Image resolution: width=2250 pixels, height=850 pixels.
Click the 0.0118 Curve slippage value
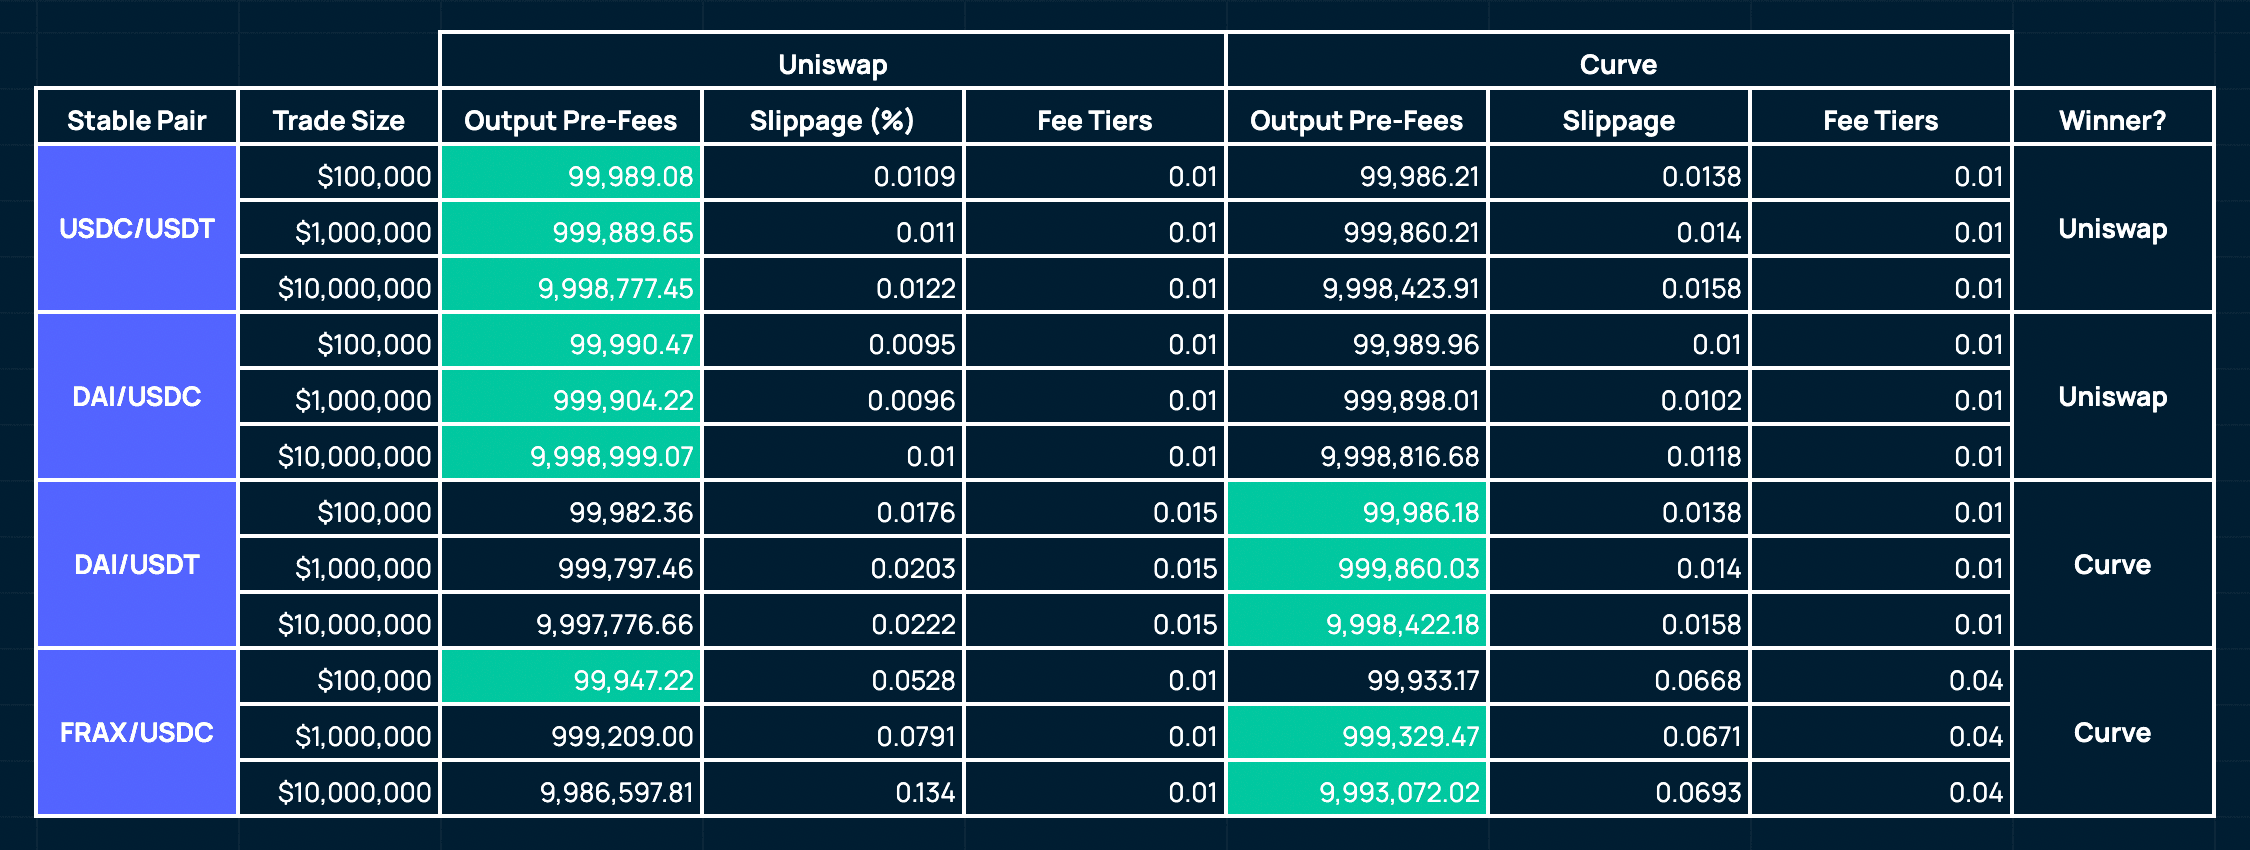pyautogui.click(x=1704, y=456)
